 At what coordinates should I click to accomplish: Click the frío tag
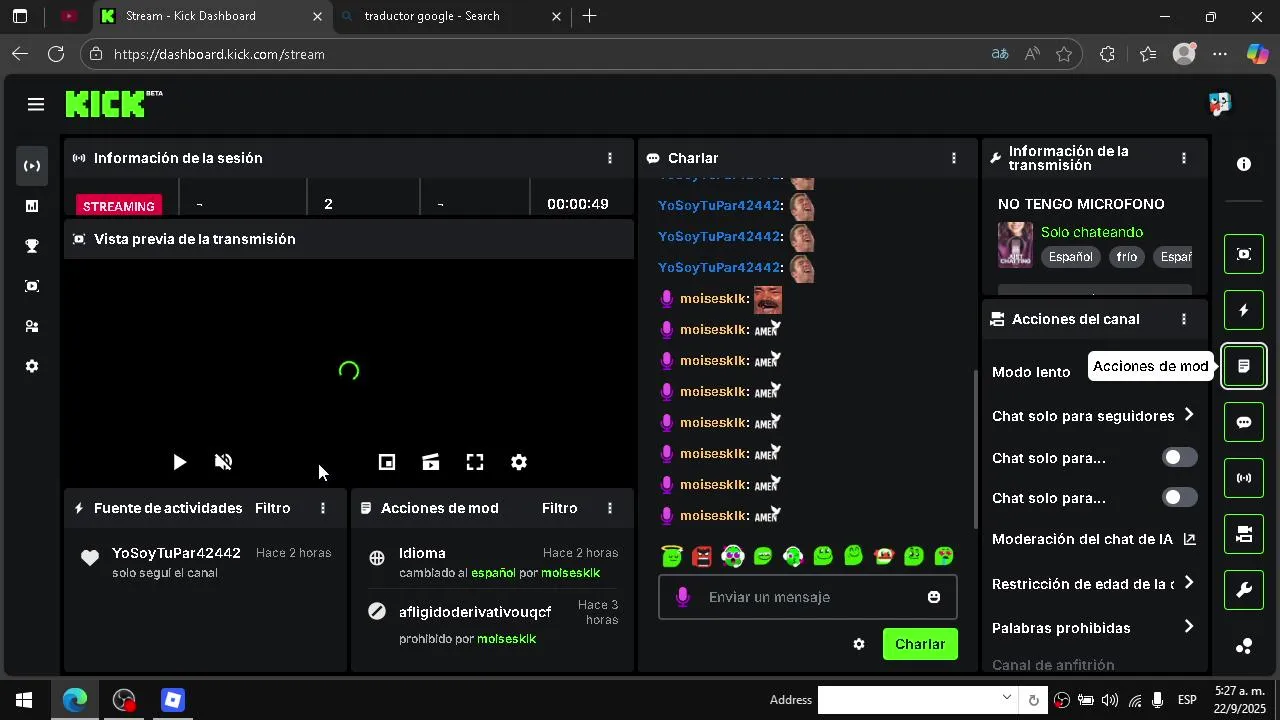click(x=1127, y=257)
